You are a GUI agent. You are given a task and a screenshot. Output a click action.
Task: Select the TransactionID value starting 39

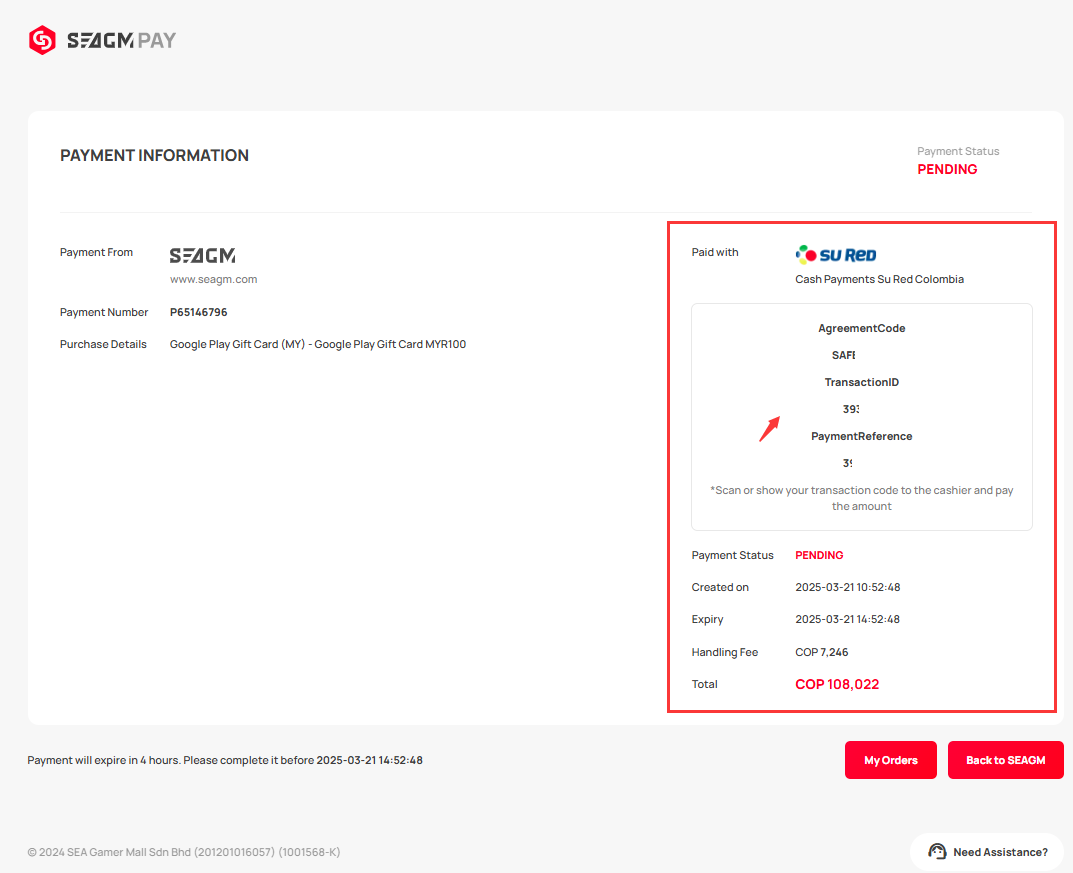click(x=851, y=409)
